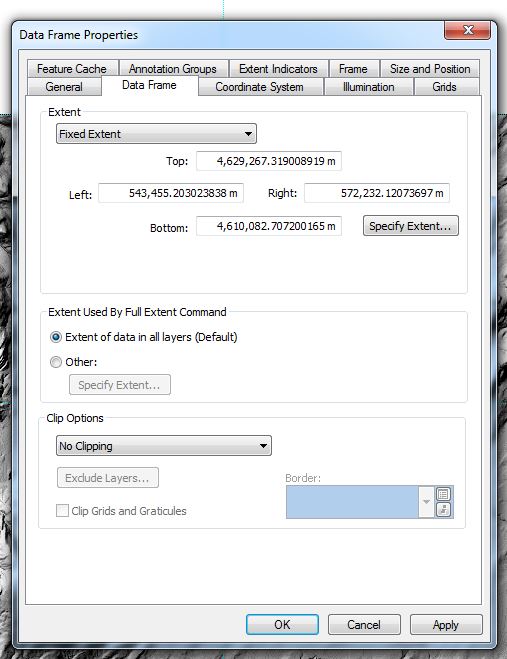Click the Apply button

click(446, 625)
